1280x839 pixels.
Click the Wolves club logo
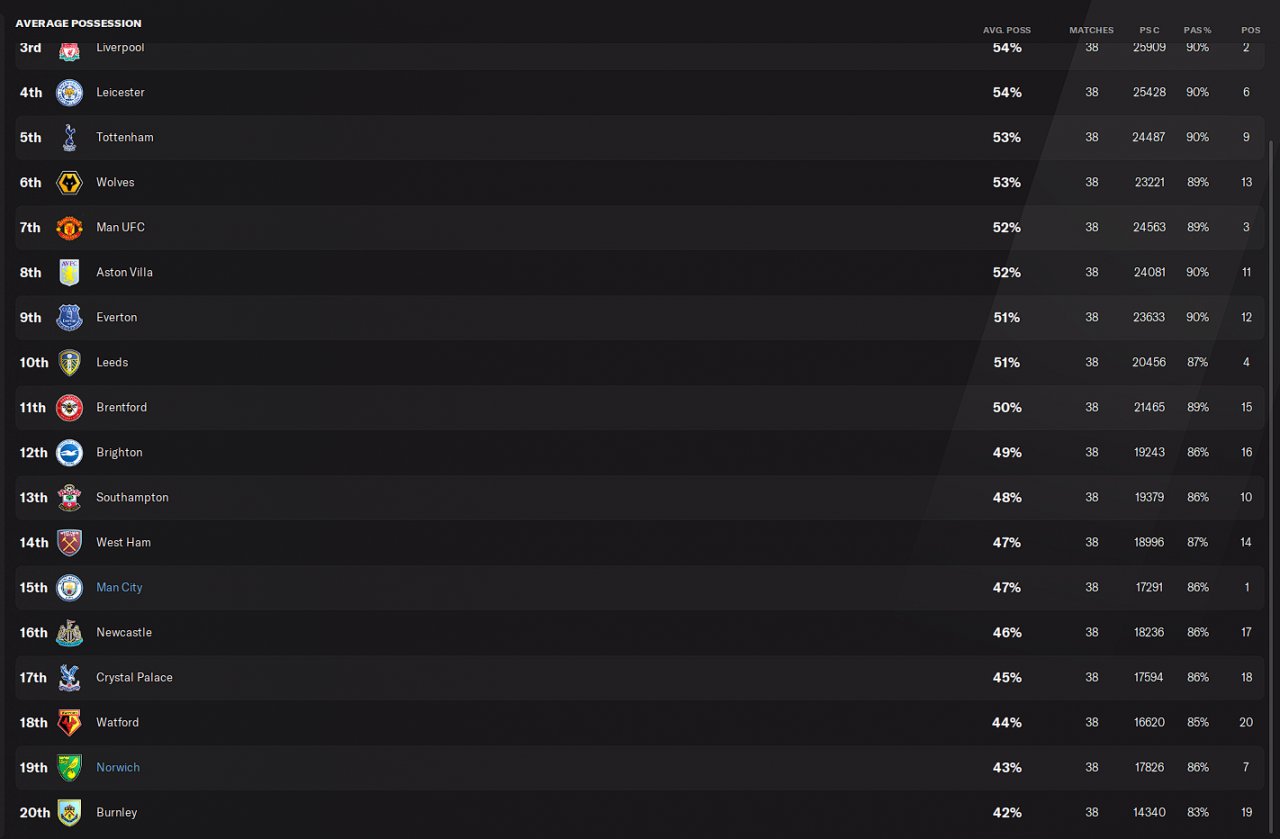point(69,182)
